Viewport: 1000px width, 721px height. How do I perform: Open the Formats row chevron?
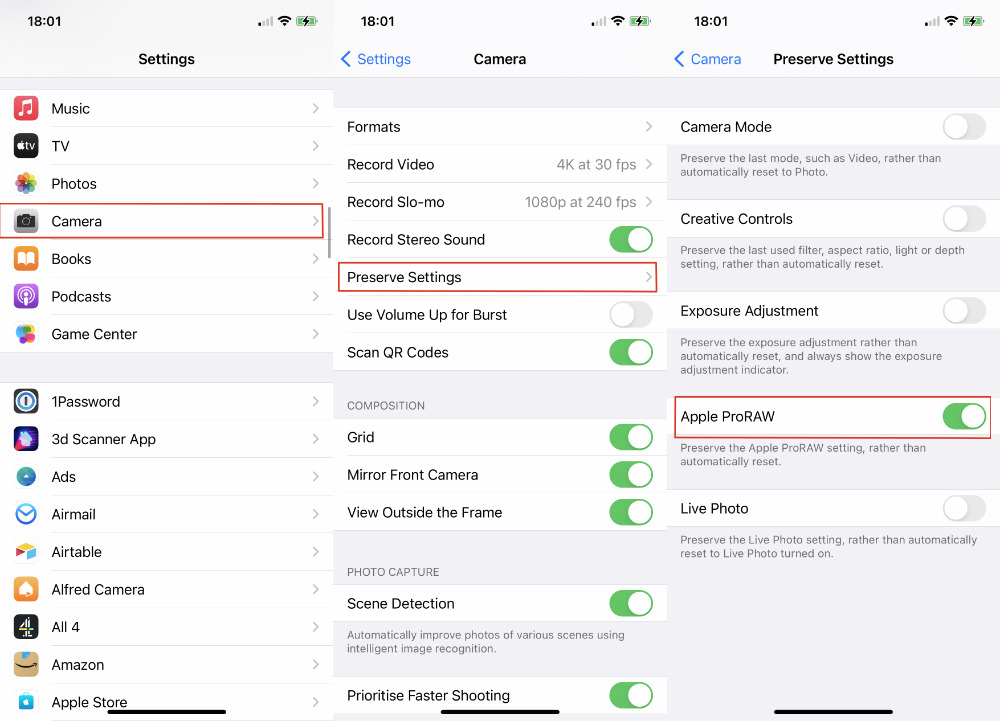[649, 127]
